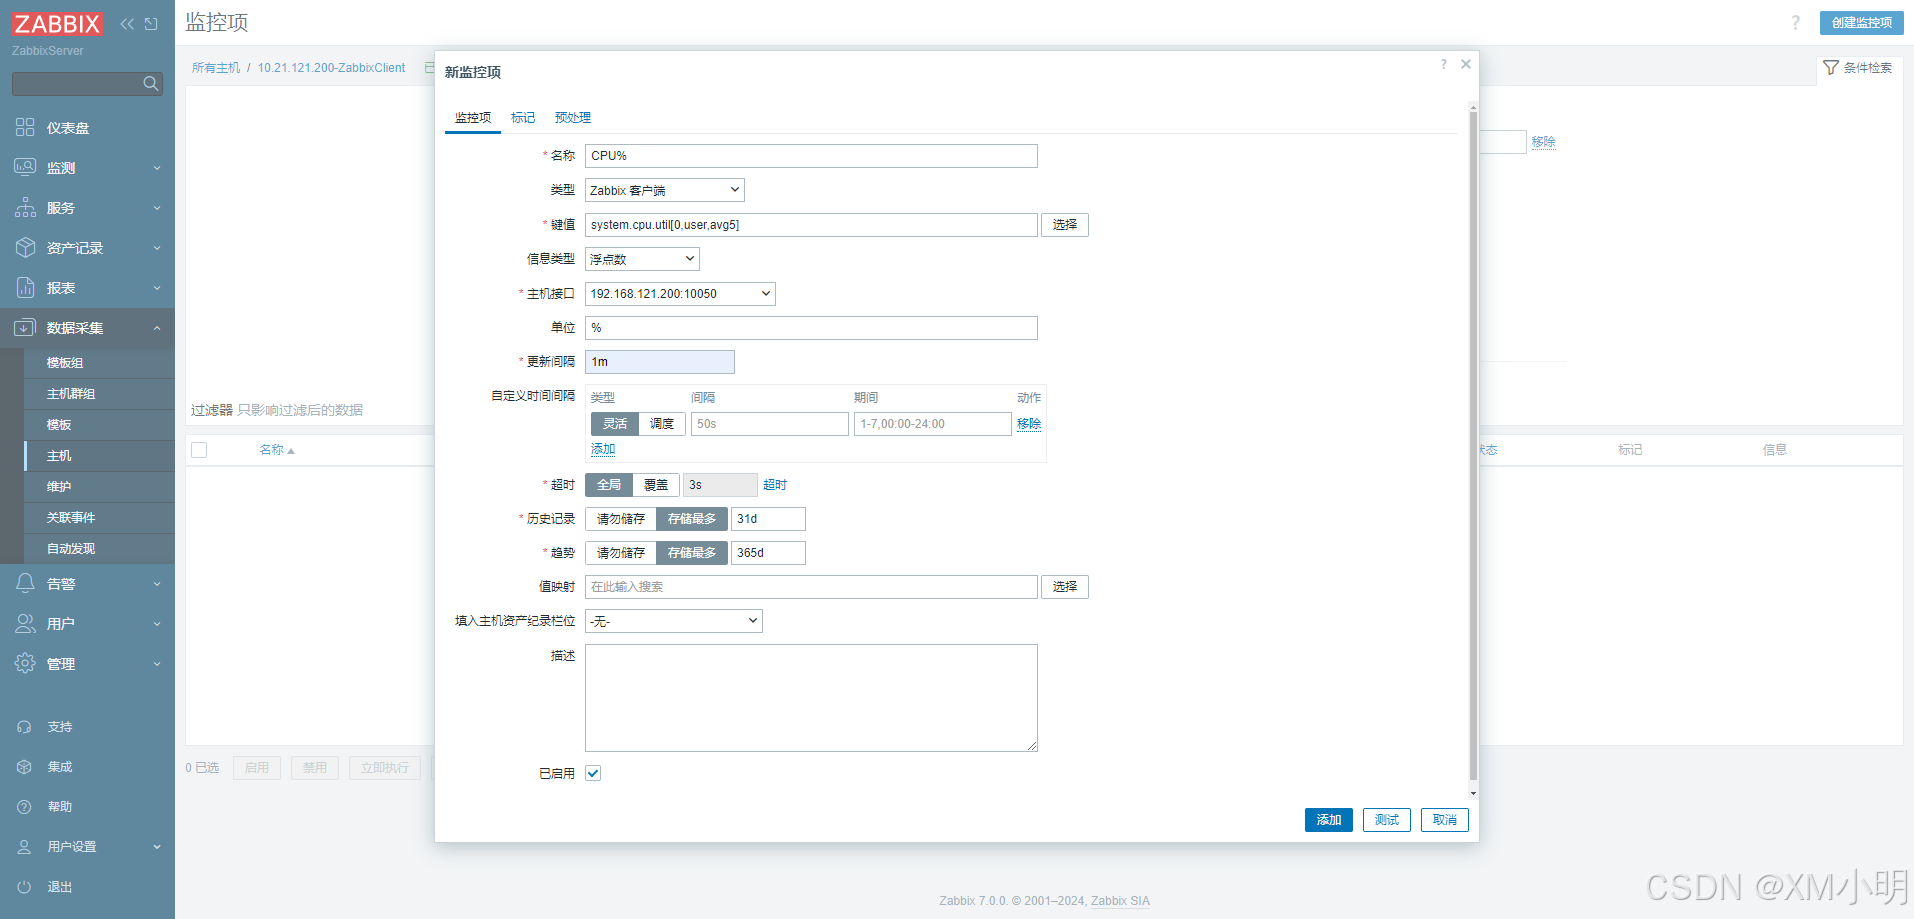Image resolution: width=1914 pixels, height=919 pixels.
Task: Click the sidebar hide/compact icon
Action: click(151, 24)
